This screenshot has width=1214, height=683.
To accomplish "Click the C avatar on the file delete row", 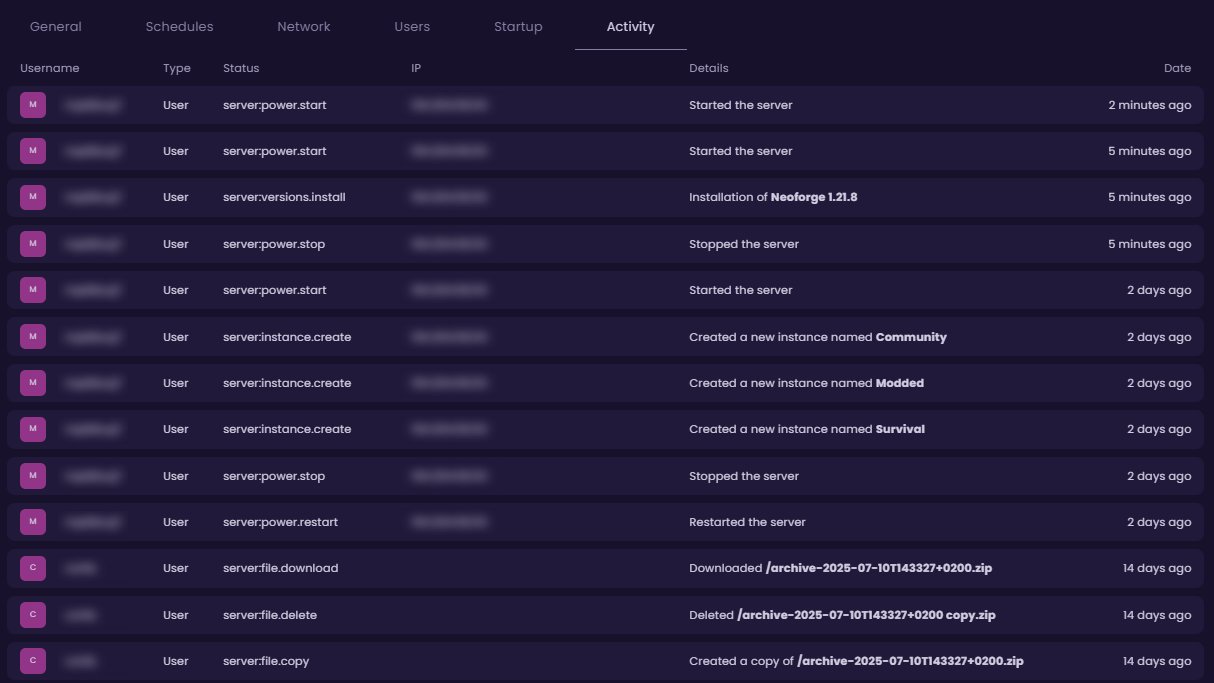I will (33, 615).
